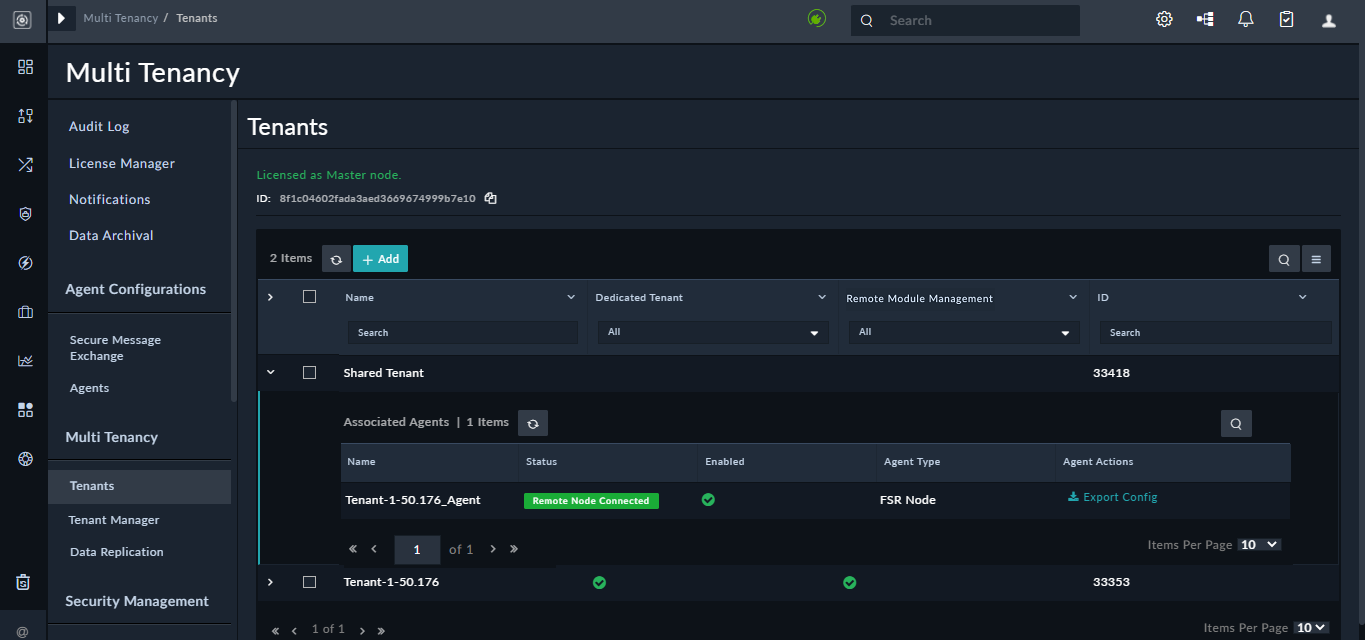Open Secure Message Exchange settings
The height and width of the screenshot is (640, 1365).
point(115,348)
